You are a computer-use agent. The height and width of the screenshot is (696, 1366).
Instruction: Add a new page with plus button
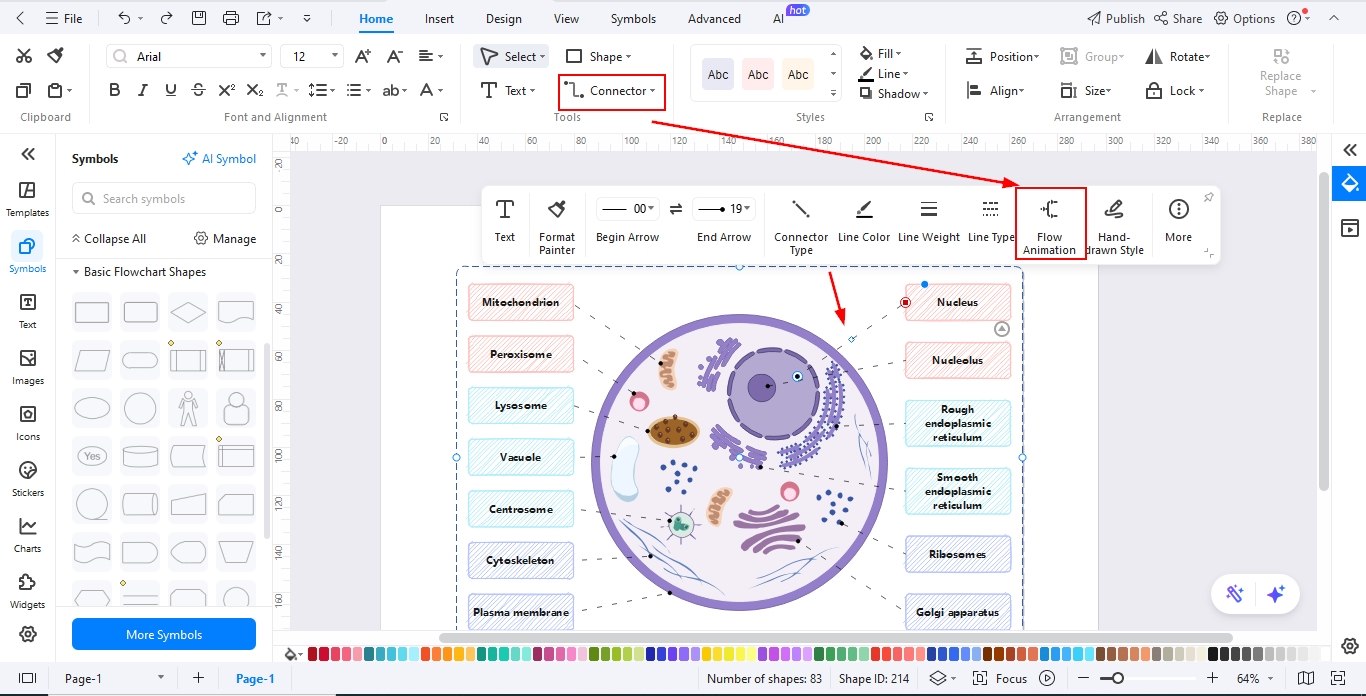tap(198, 678)
